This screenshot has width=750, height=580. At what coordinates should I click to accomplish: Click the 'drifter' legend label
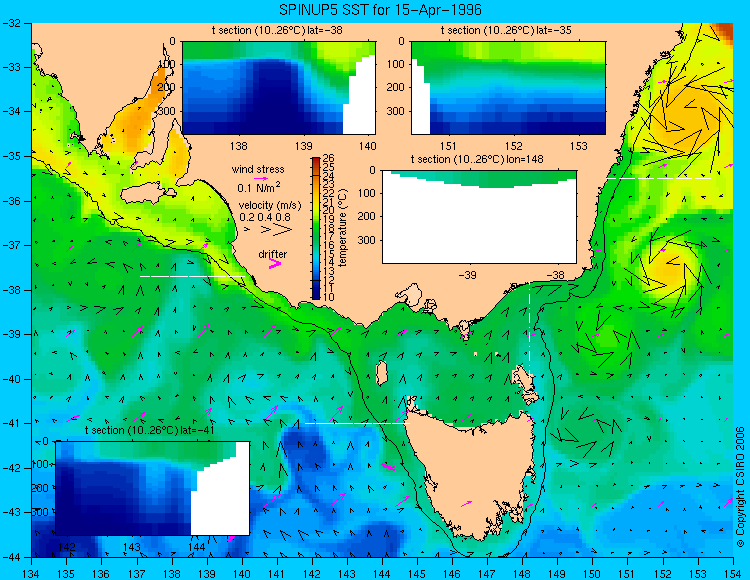[x=273, y=254]
